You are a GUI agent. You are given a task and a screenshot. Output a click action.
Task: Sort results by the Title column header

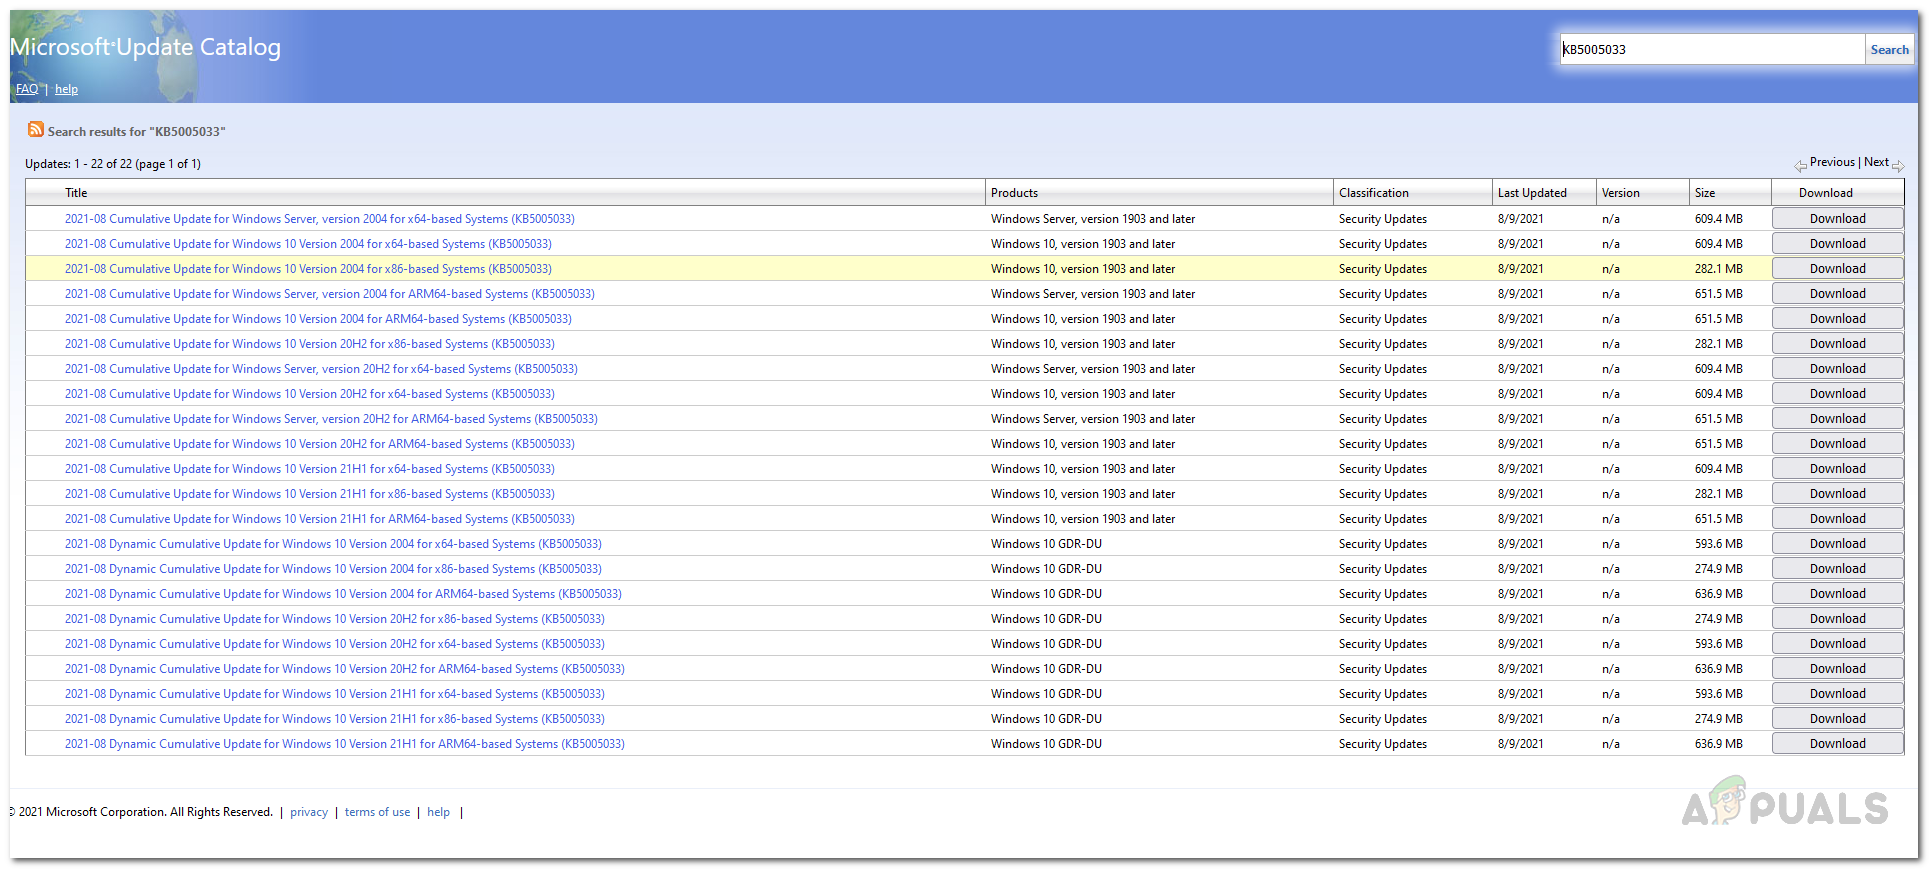(76, 193)
